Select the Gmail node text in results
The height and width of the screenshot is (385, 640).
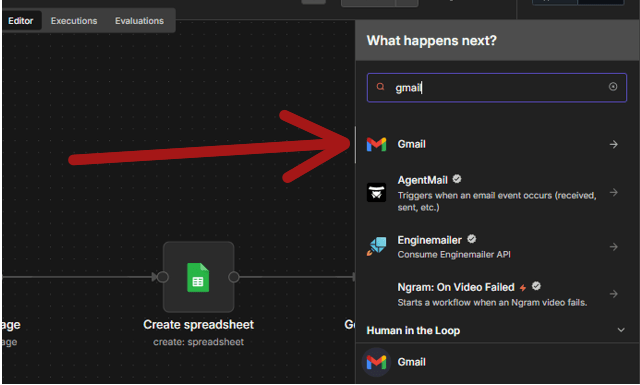coord(411,144)
